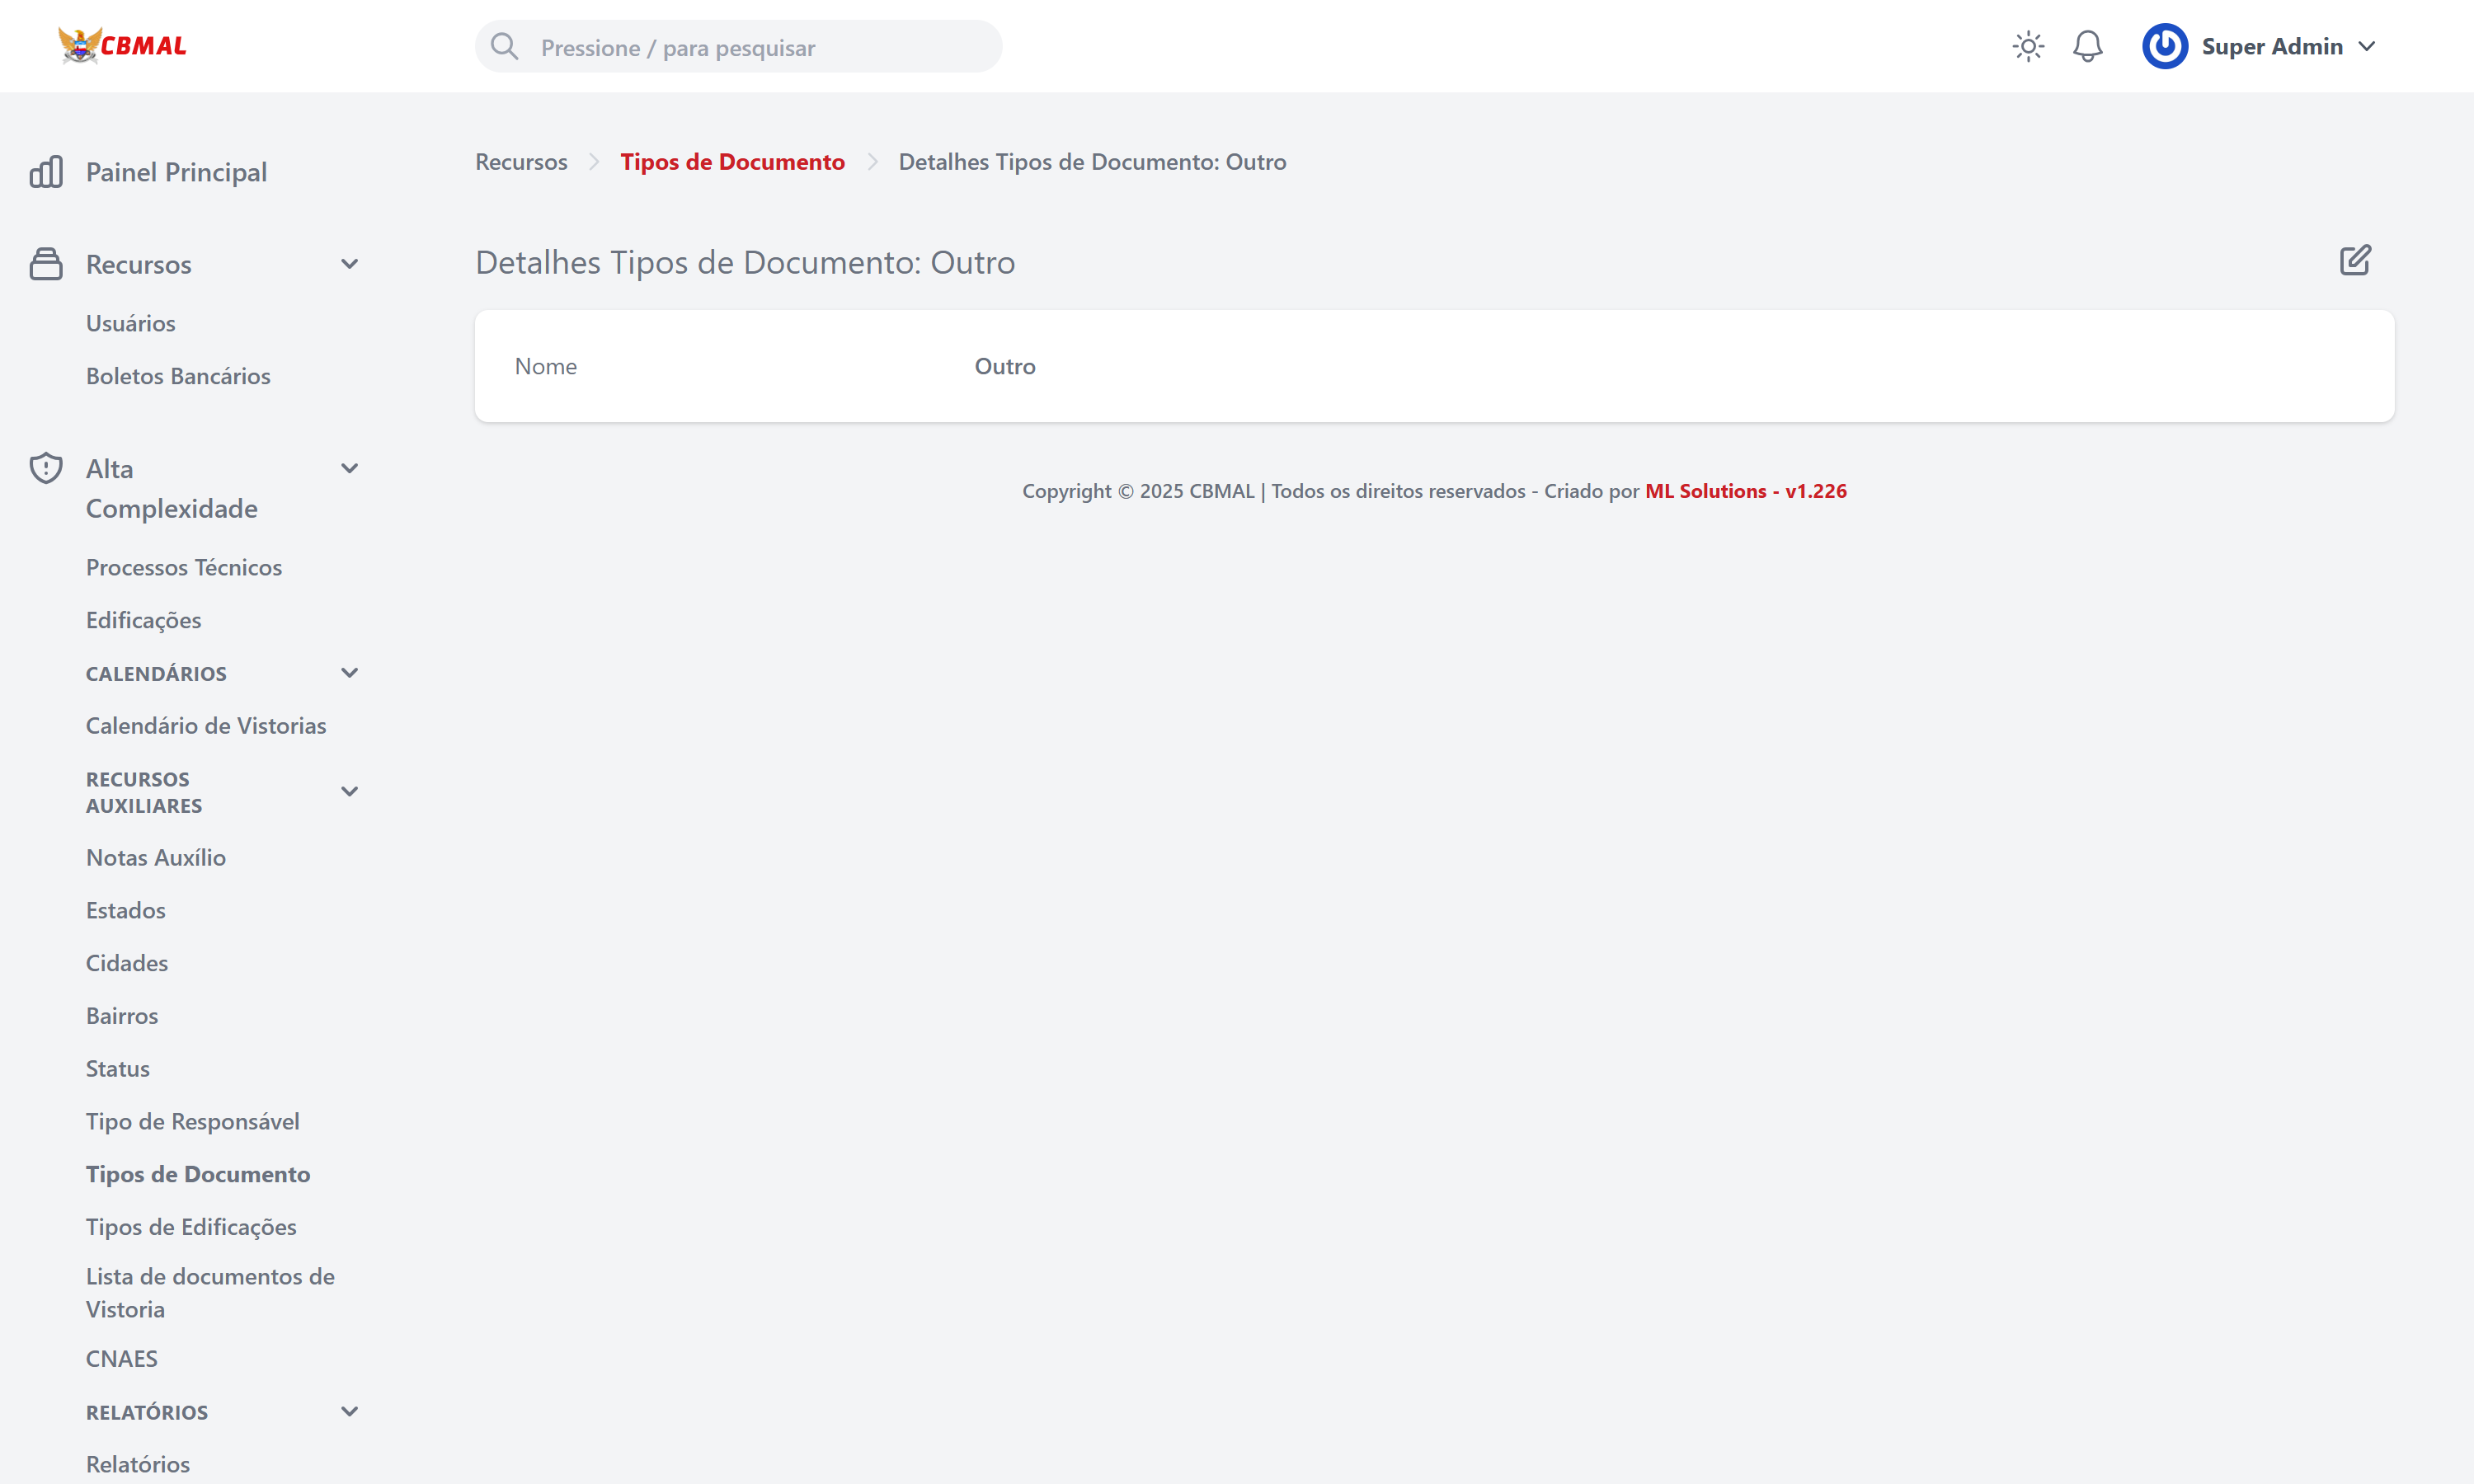The image size is (2474, 1484).
Task: Click the CBMAL logo
Action: pos(122,46)
